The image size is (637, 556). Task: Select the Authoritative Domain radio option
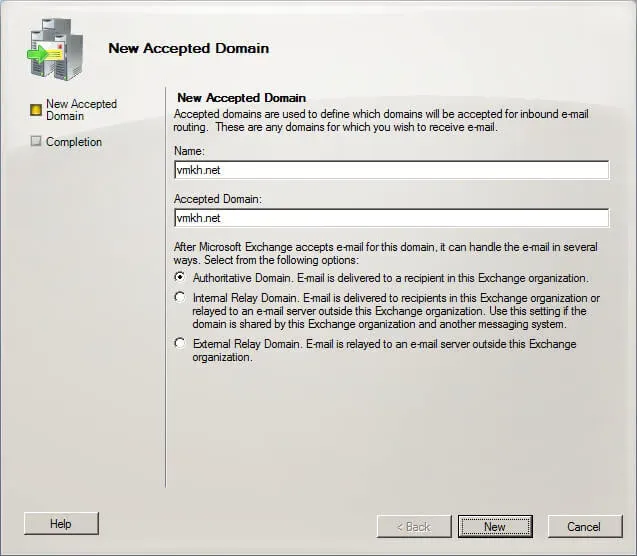point(180,277)
